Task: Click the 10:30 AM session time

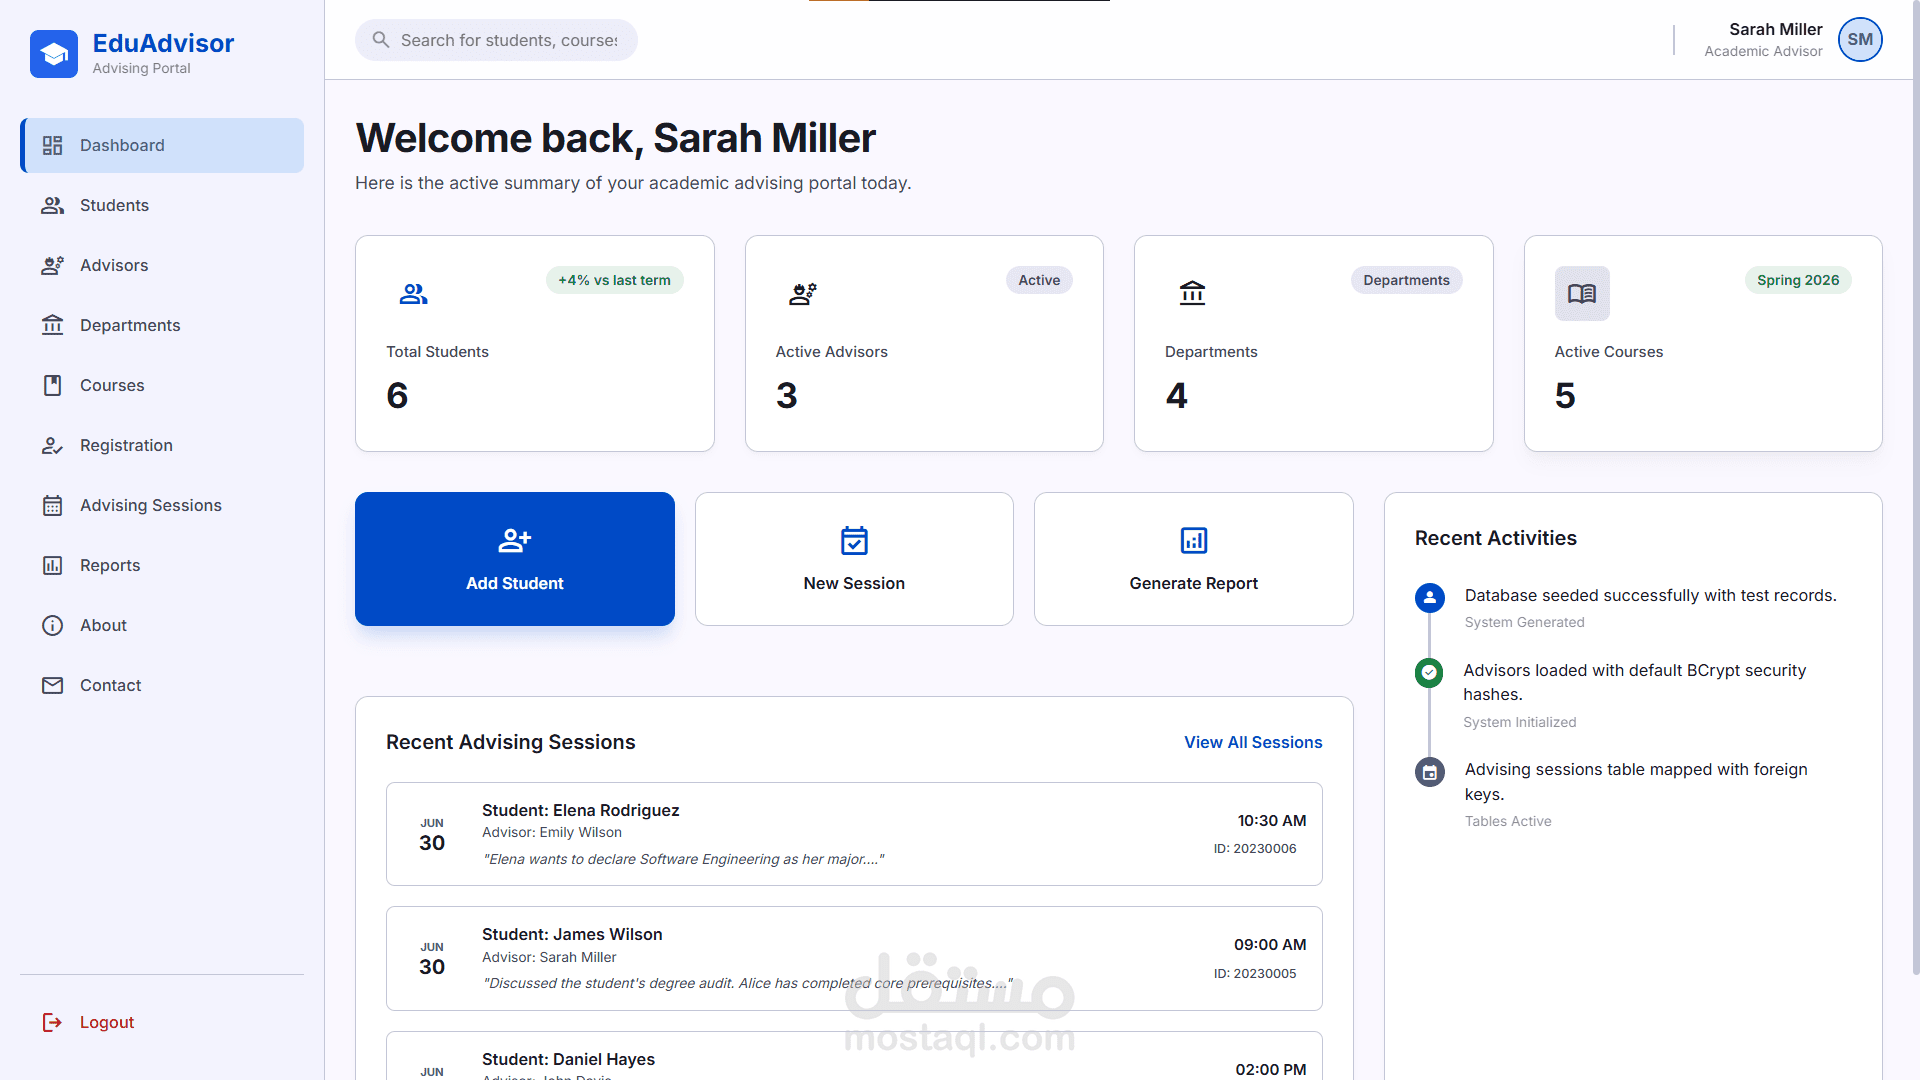Action: click(1272, 820)
